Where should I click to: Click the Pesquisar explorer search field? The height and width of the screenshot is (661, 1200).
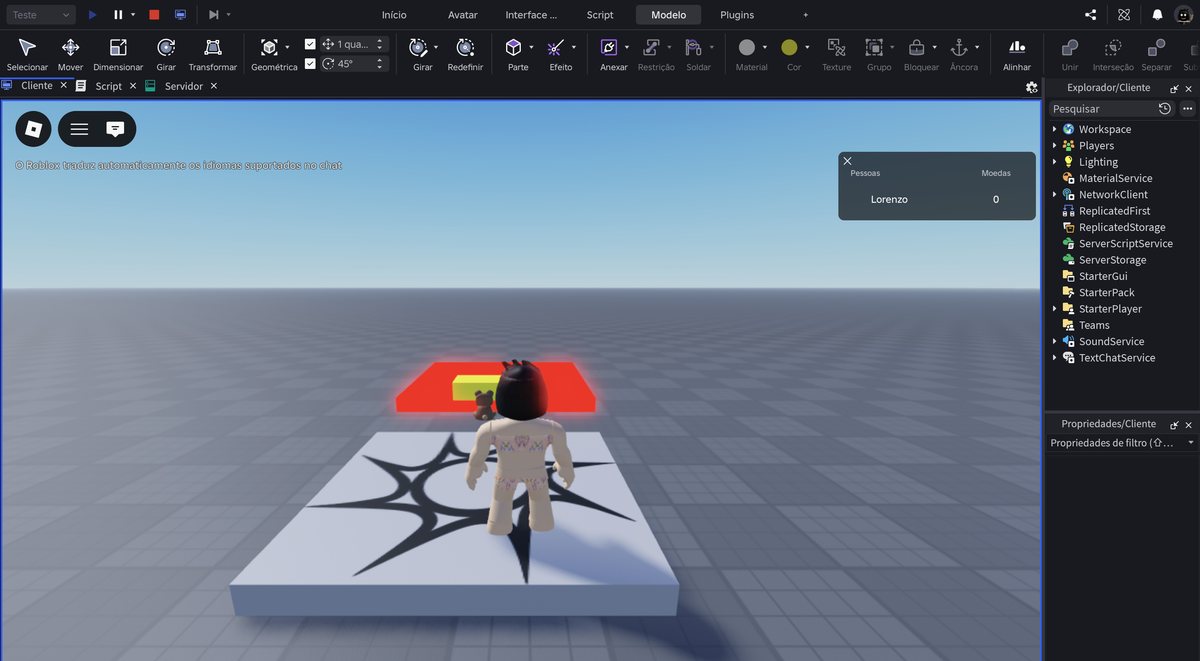(x=1102, y=108)
